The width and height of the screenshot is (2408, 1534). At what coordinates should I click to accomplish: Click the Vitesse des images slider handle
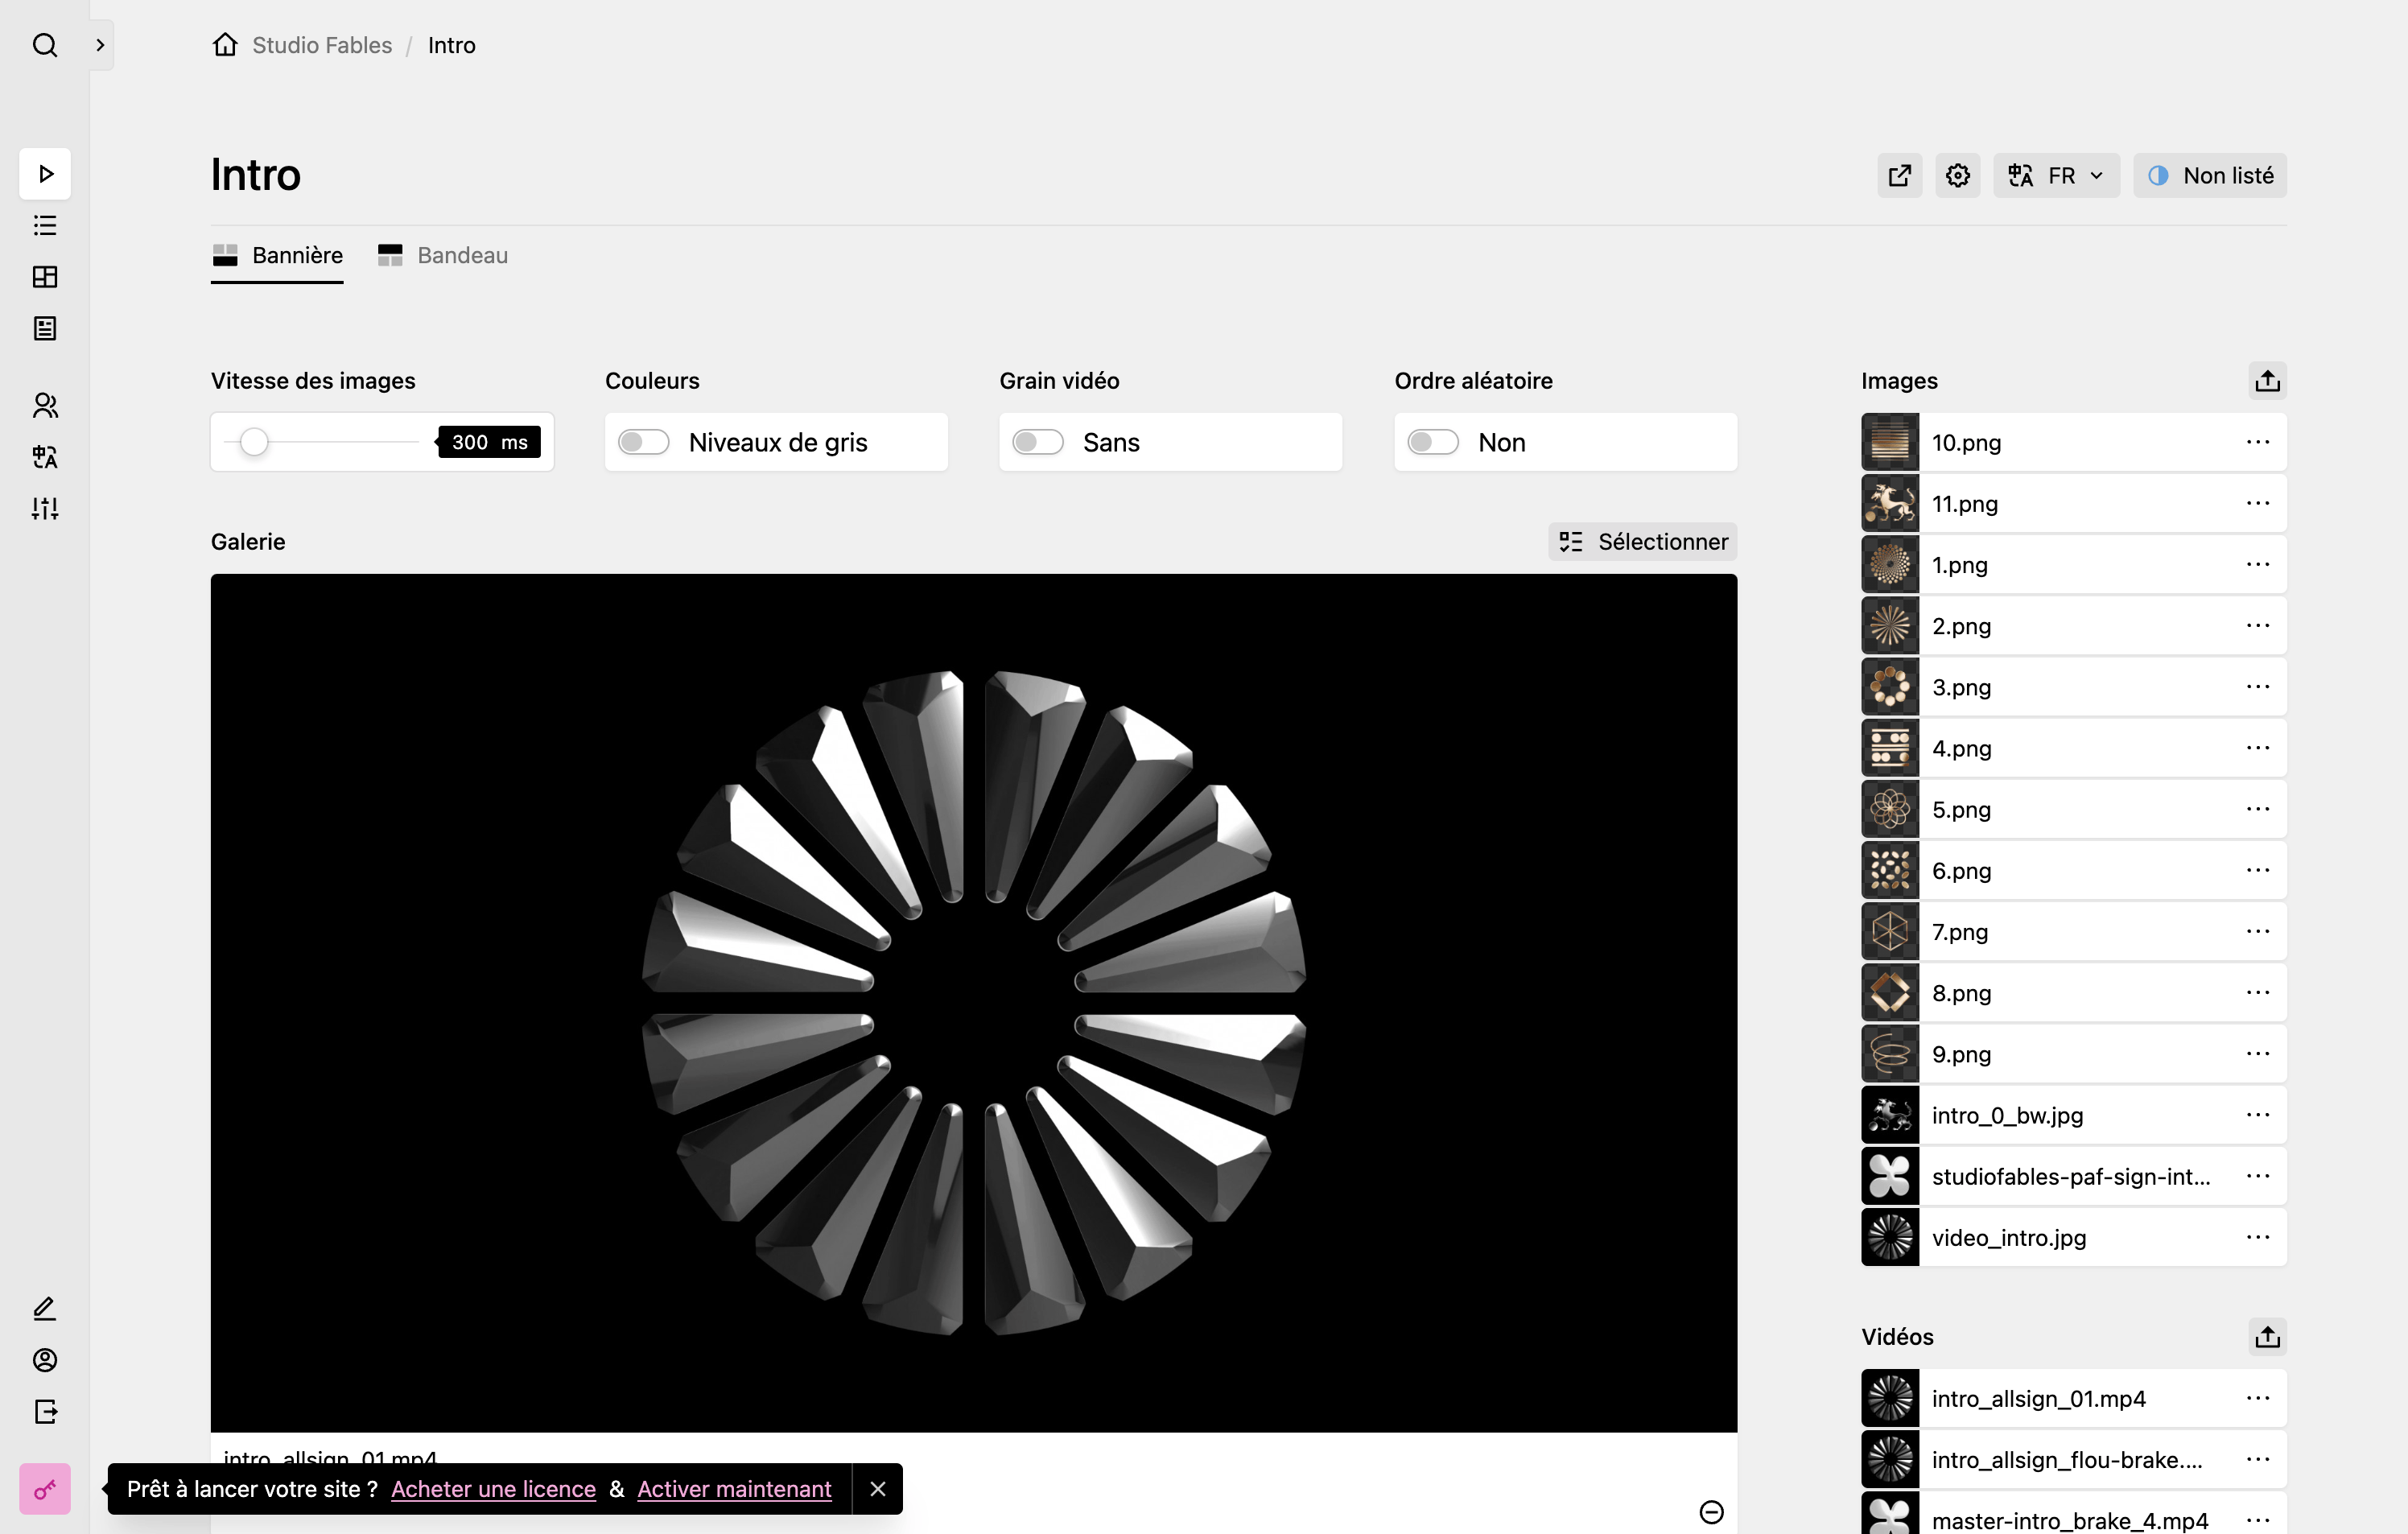point(254,442)
